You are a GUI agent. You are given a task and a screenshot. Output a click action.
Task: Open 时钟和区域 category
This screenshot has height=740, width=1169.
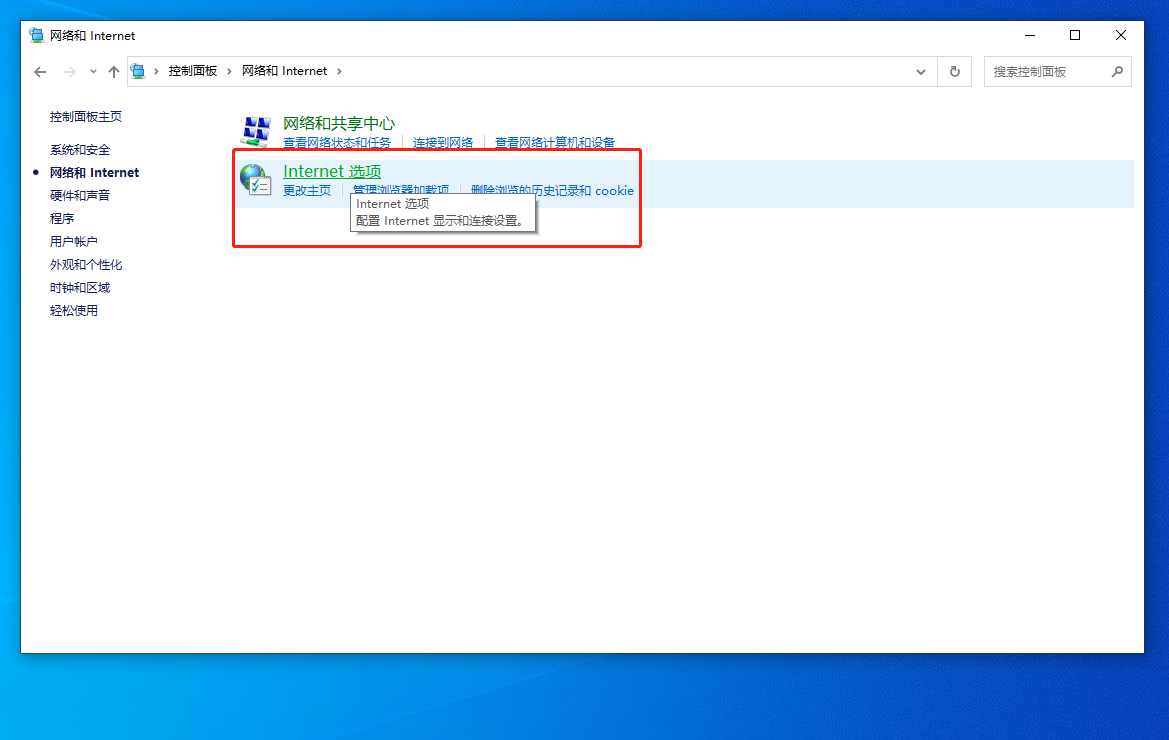click(80, 288)
